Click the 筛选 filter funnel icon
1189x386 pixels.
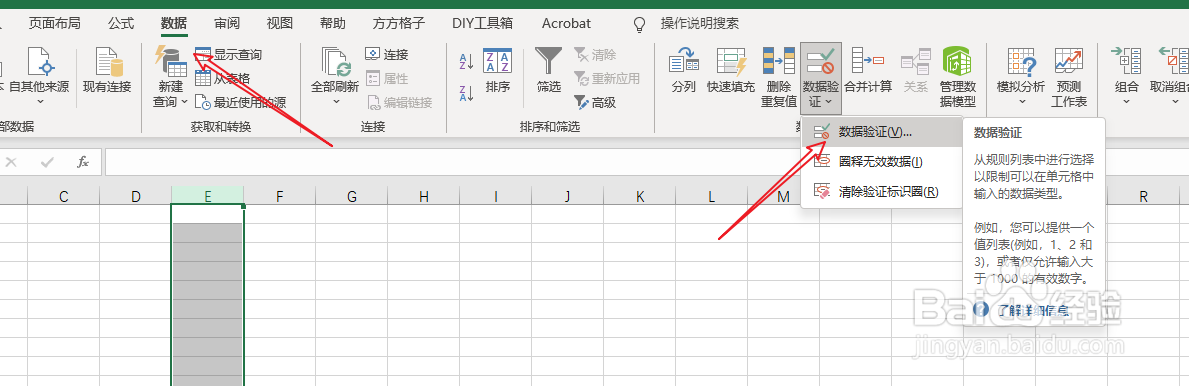[548, 61]
